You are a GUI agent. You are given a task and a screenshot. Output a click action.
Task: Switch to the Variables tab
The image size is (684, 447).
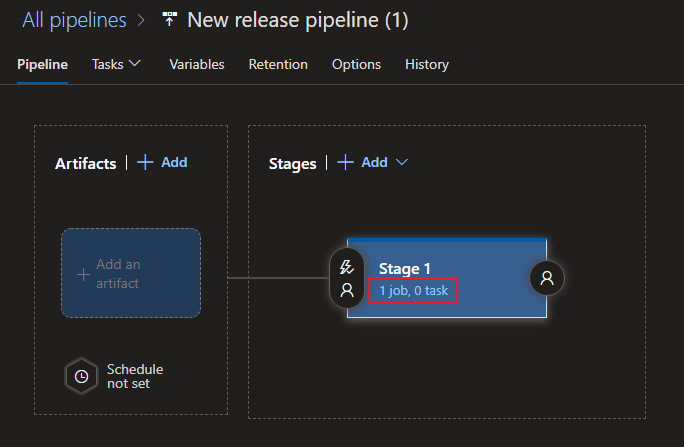[x=197, y=64]
